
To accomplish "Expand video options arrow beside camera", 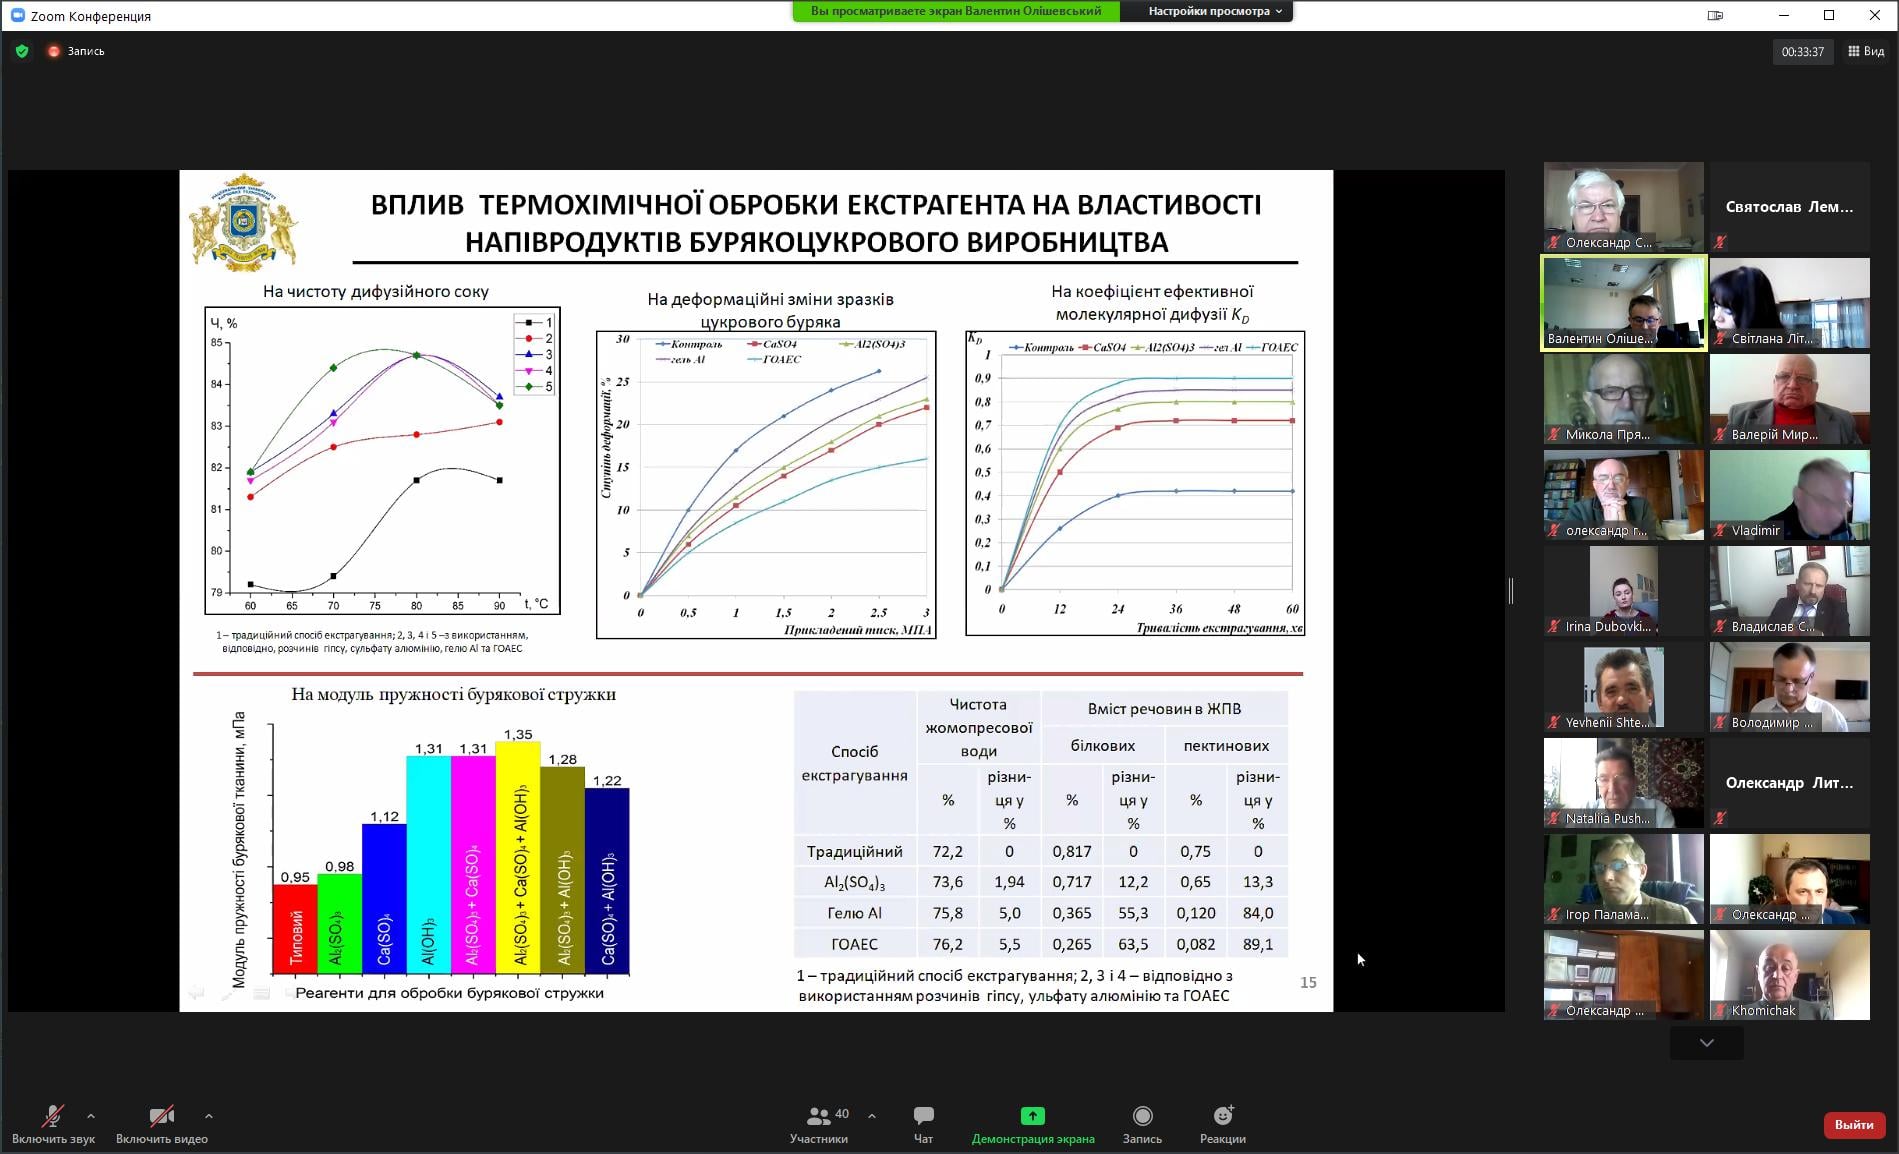I will pos(208,1116).
